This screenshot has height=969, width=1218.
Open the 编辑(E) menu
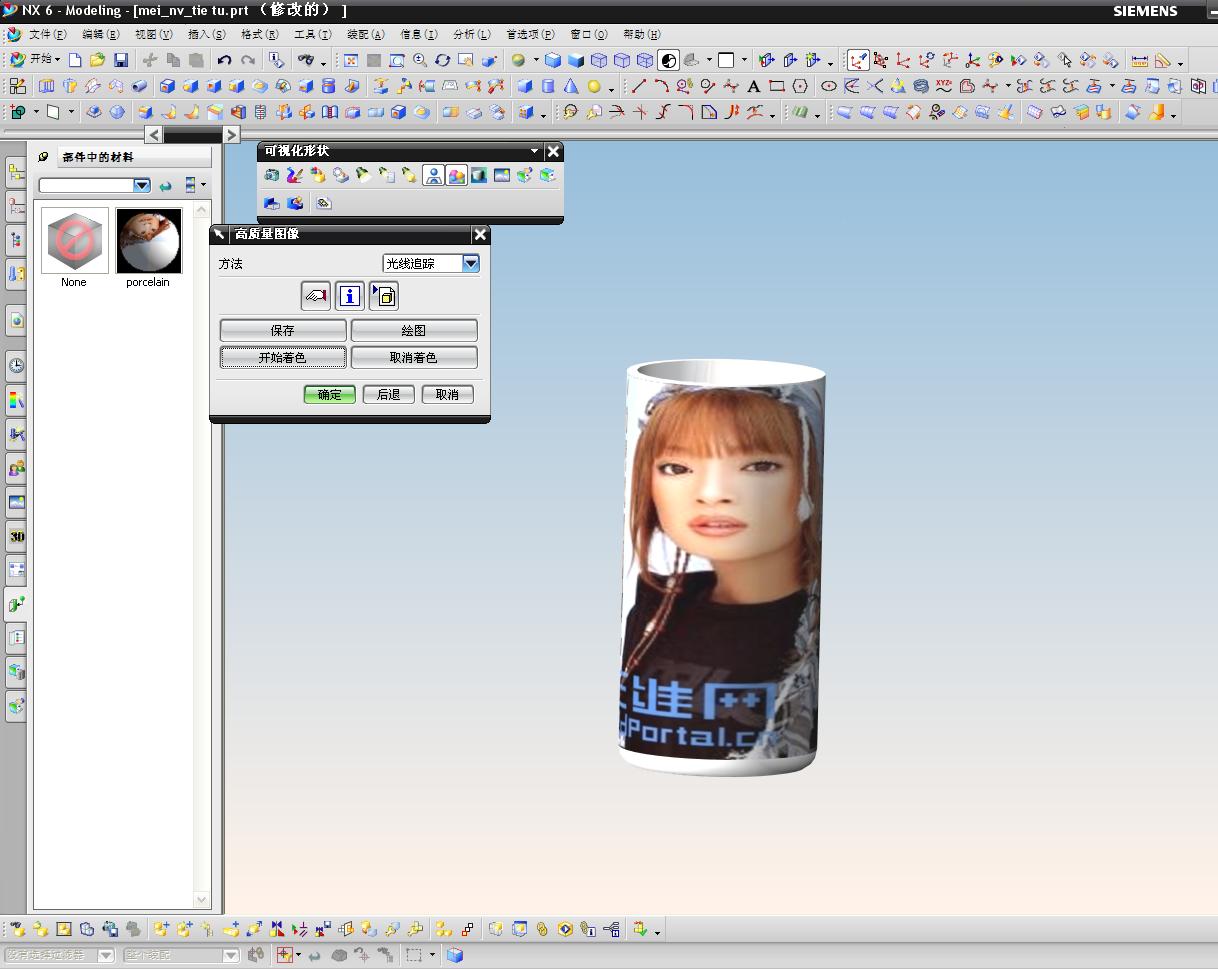[100, 34]
